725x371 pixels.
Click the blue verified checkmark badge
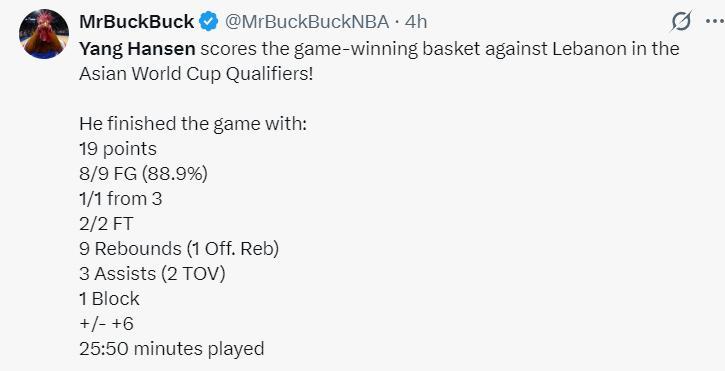[x=209, y=22]
